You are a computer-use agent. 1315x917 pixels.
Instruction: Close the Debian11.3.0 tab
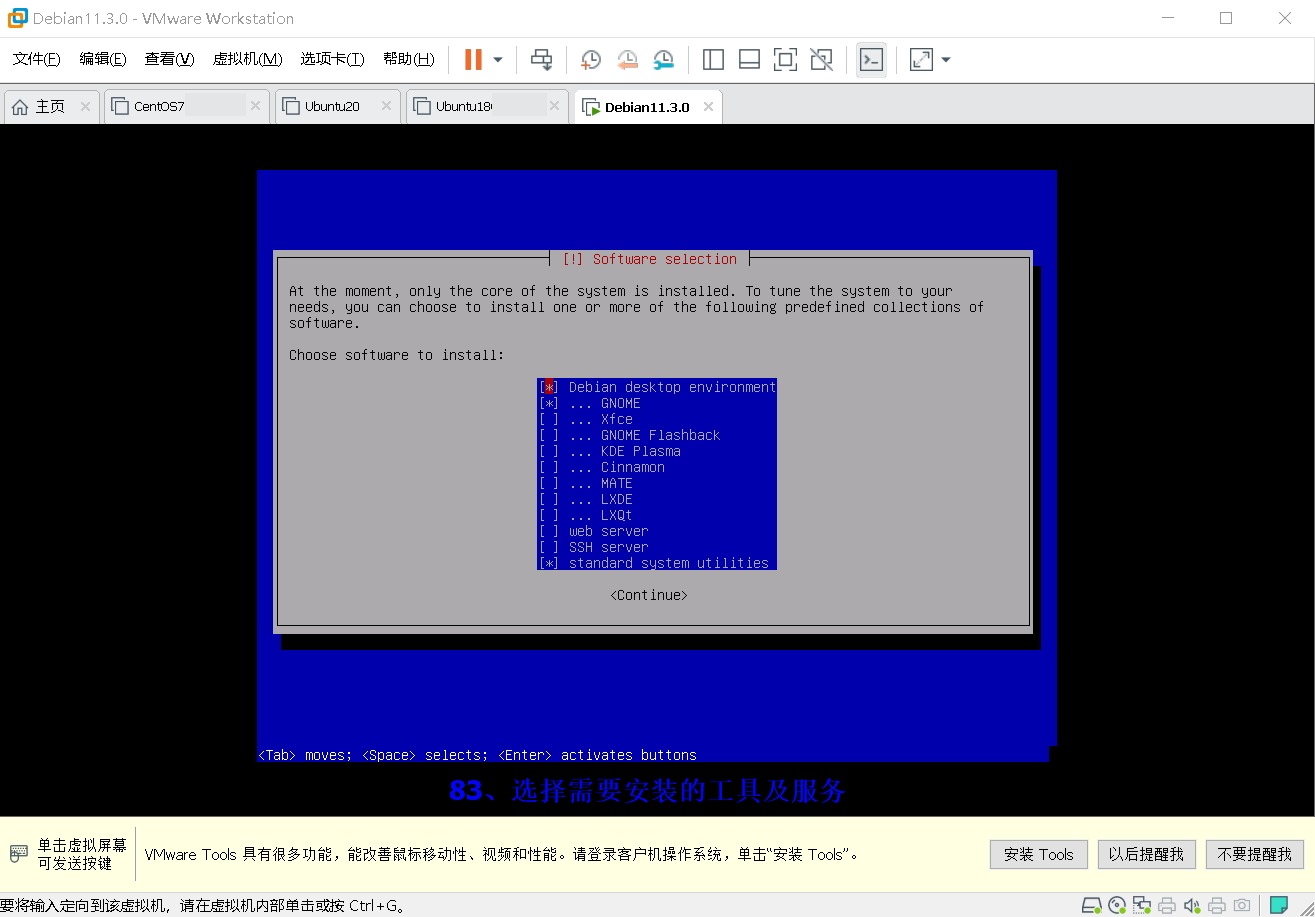coord(709,106)
